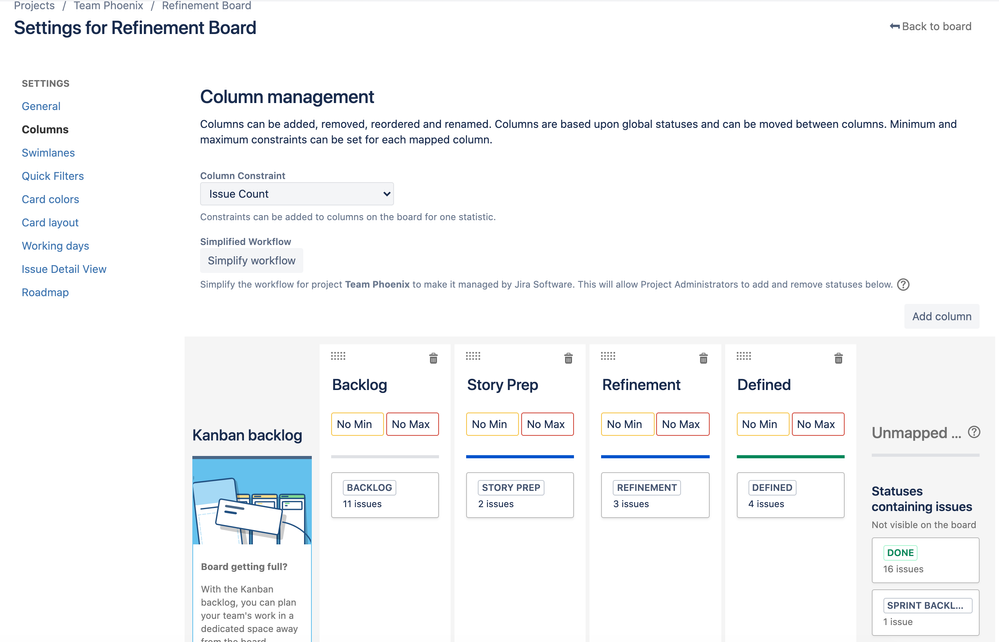Set No Min on Backlog column

point(355,424)
